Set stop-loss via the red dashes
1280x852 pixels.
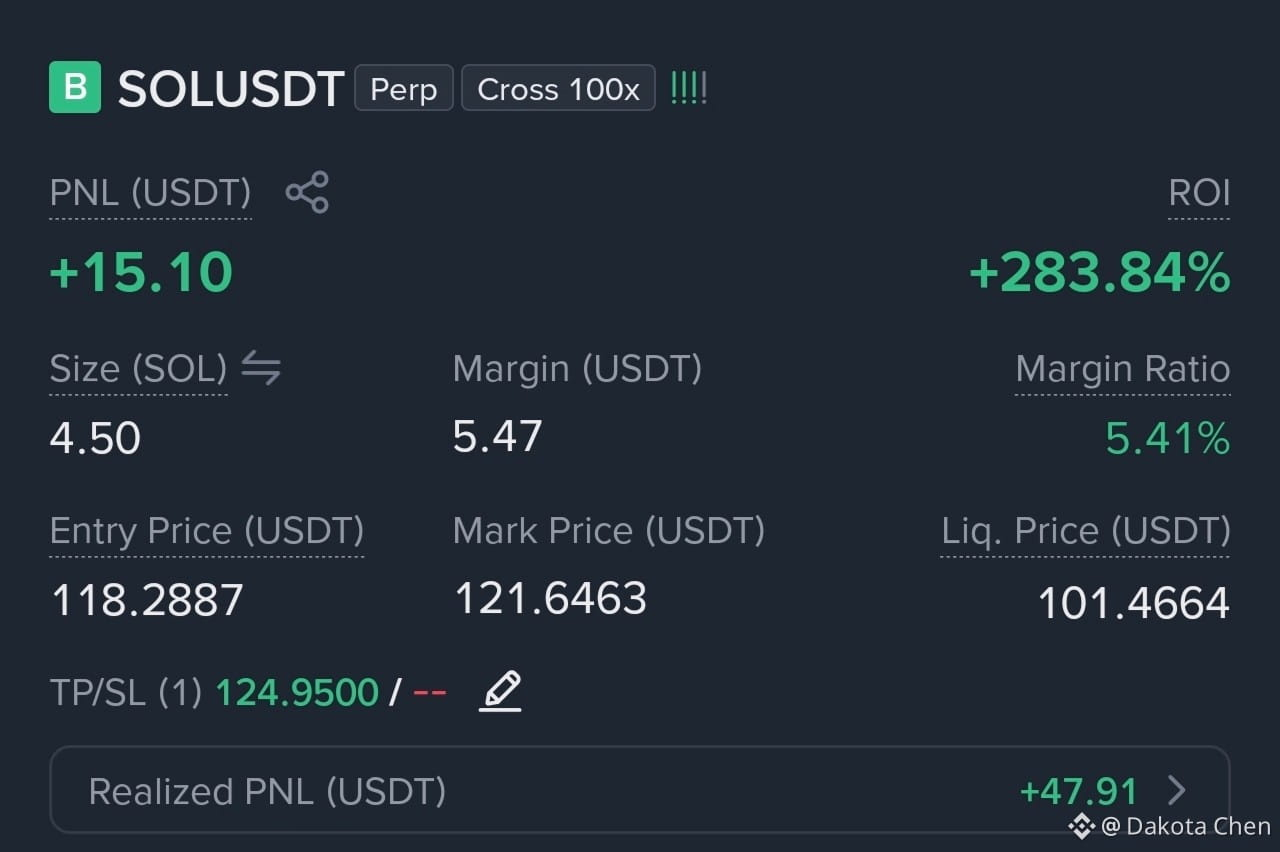(x=430, y=692)
